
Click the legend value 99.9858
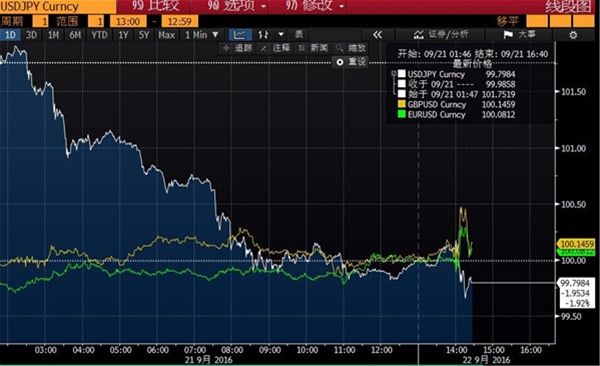click(501, 84)
